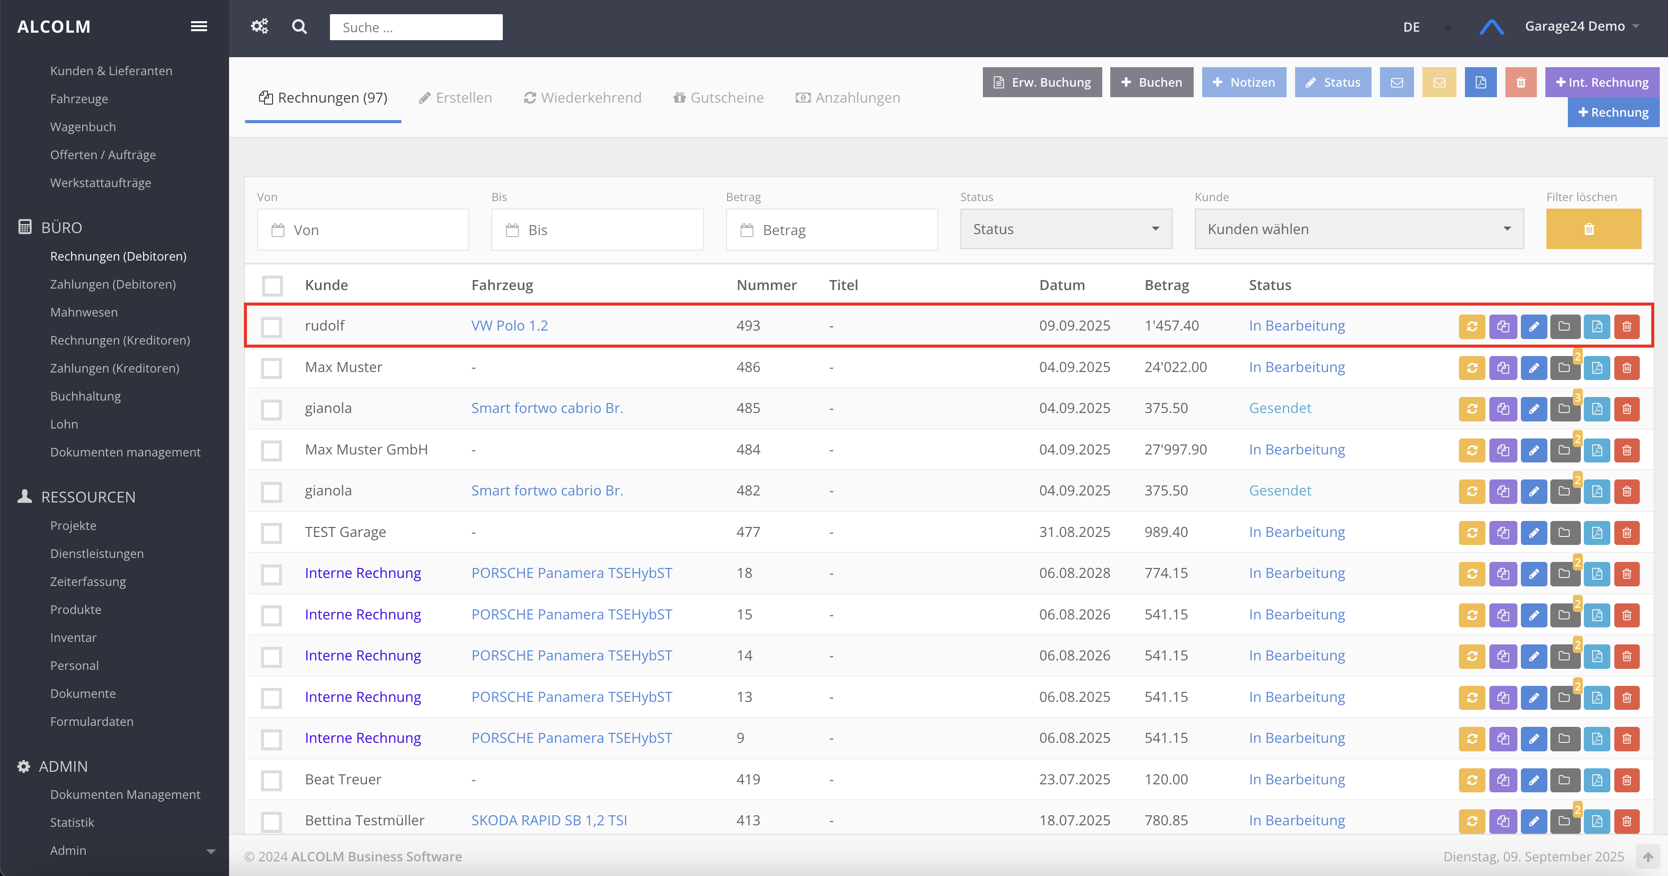1669x876 pixels.
Task: Click the purple Int. Rechnung button
Action: pyautogui.click(x=1602, y=82)
